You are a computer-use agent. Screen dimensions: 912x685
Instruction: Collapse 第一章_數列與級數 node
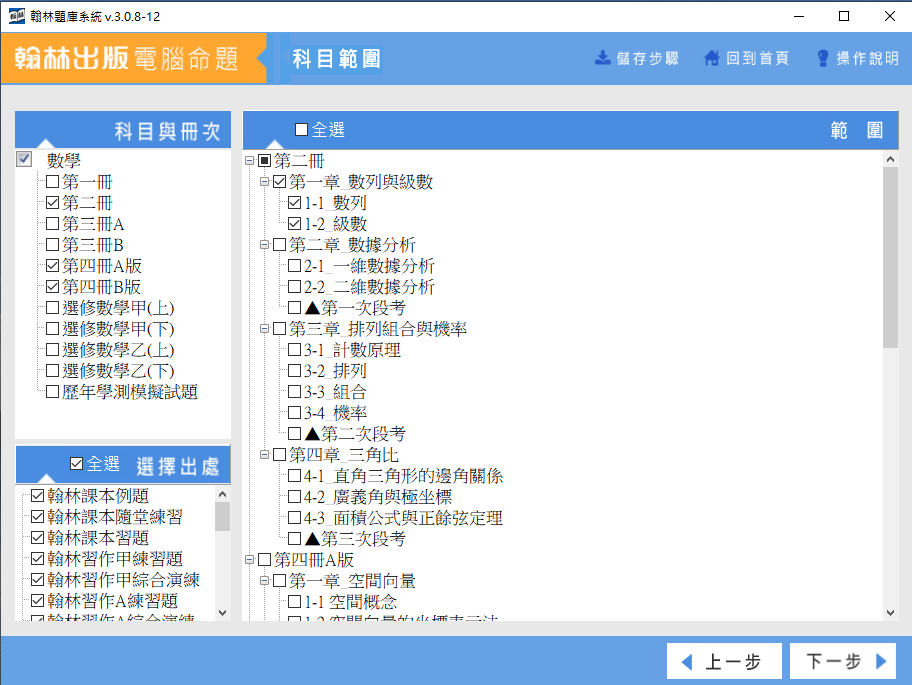[265, 181]
